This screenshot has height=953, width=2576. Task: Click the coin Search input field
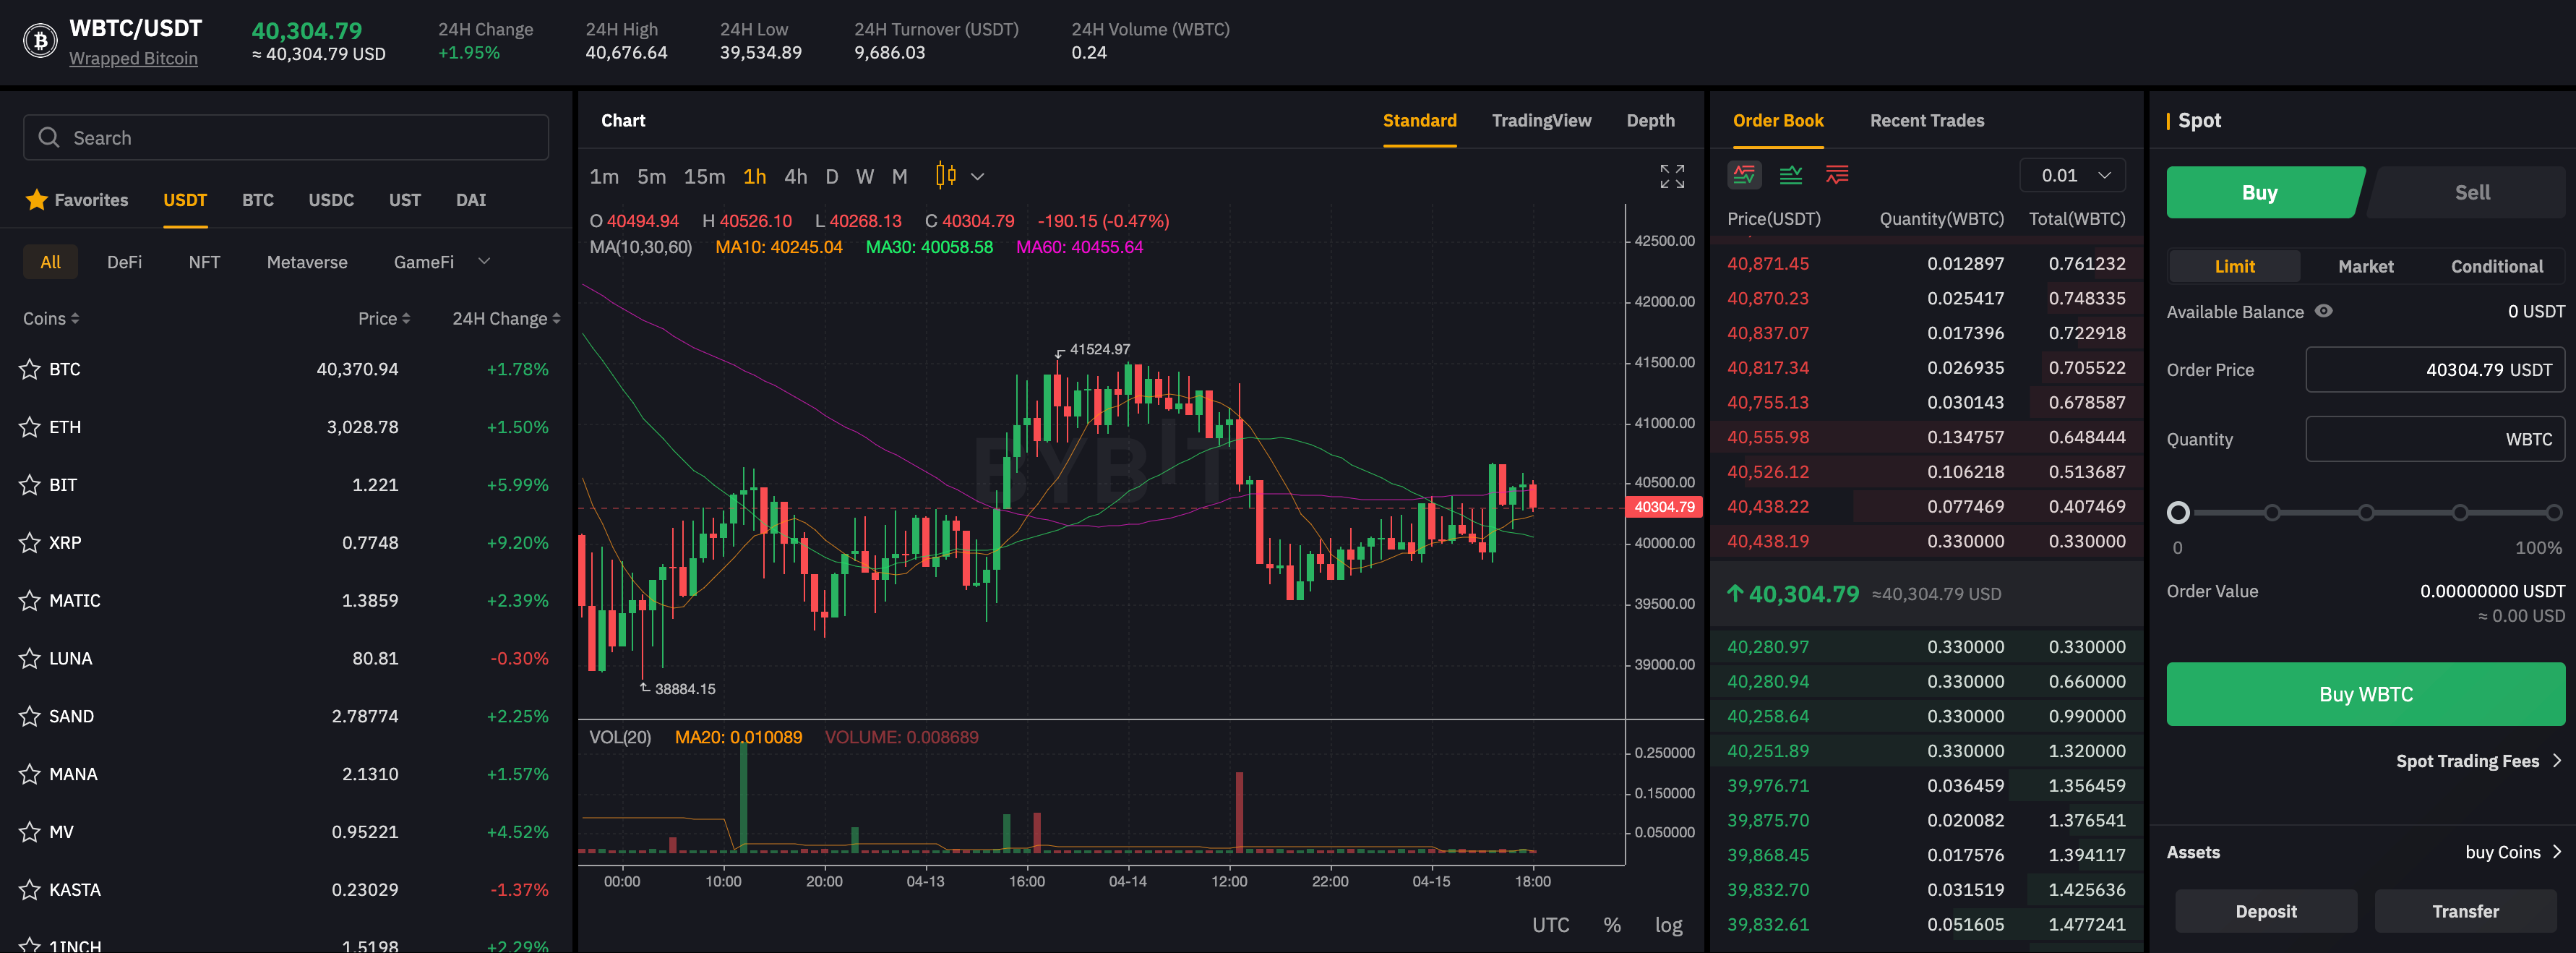[286, 138]
